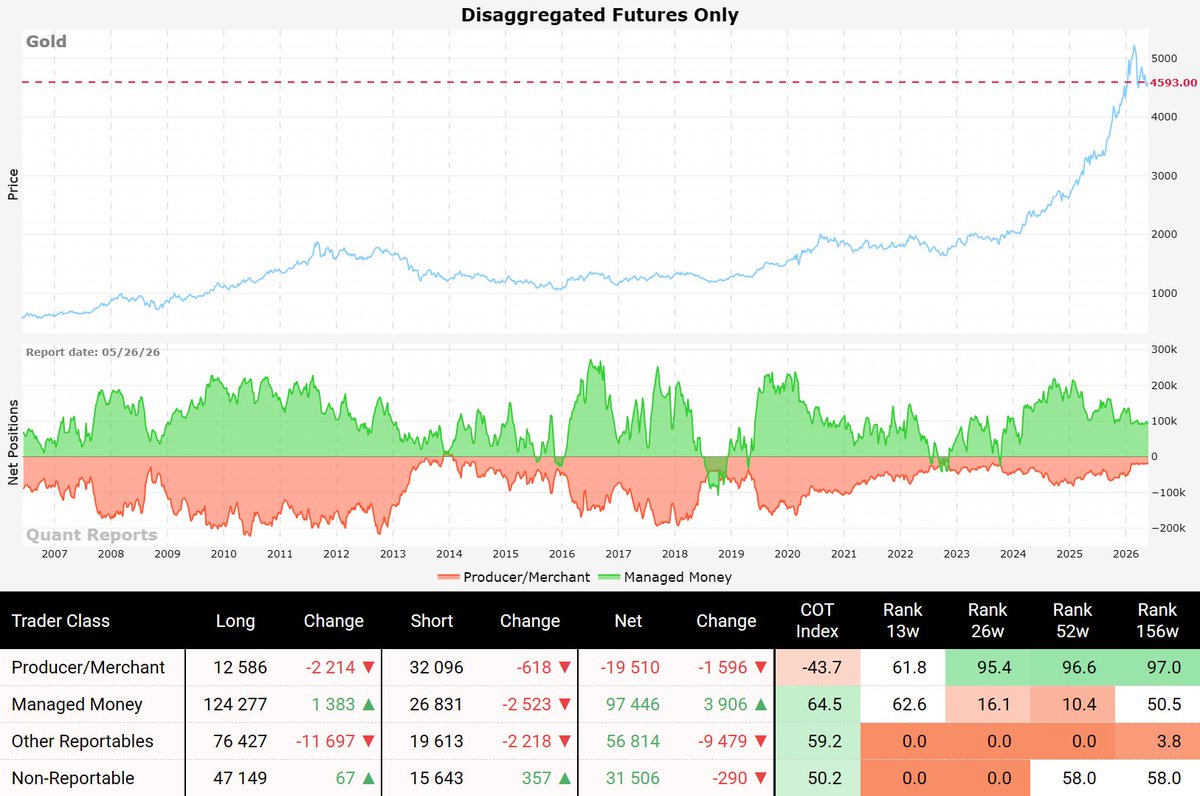The image size is (1200, 796).
Task: Click the Price axis title
Action: tap(13, 184)
